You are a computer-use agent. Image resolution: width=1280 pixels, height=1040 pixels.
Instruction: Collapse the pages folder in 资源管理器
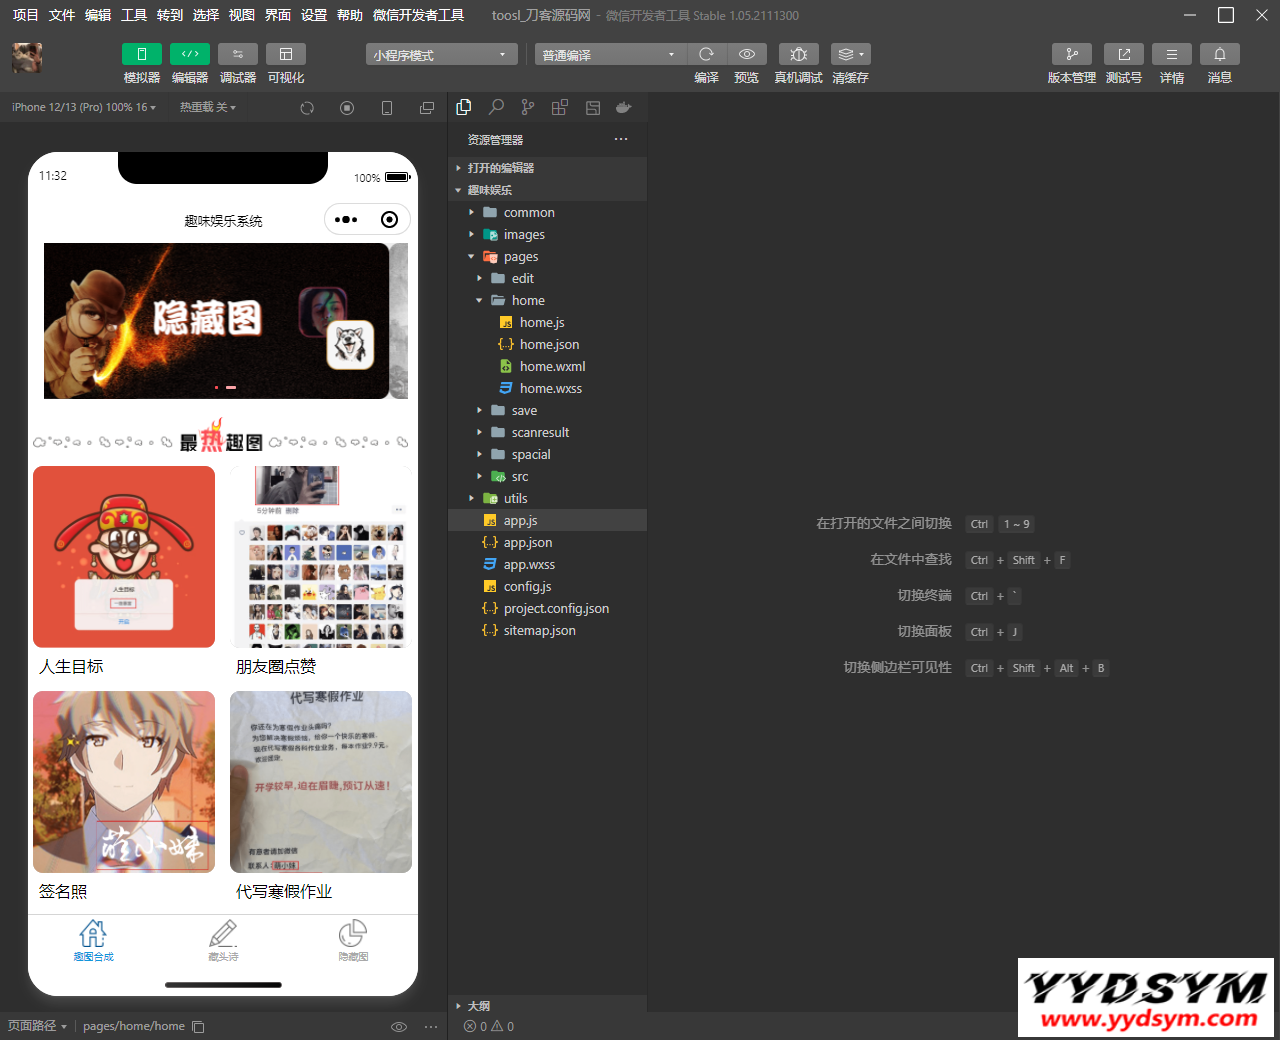pyautogui.click(x=470, y=256)
